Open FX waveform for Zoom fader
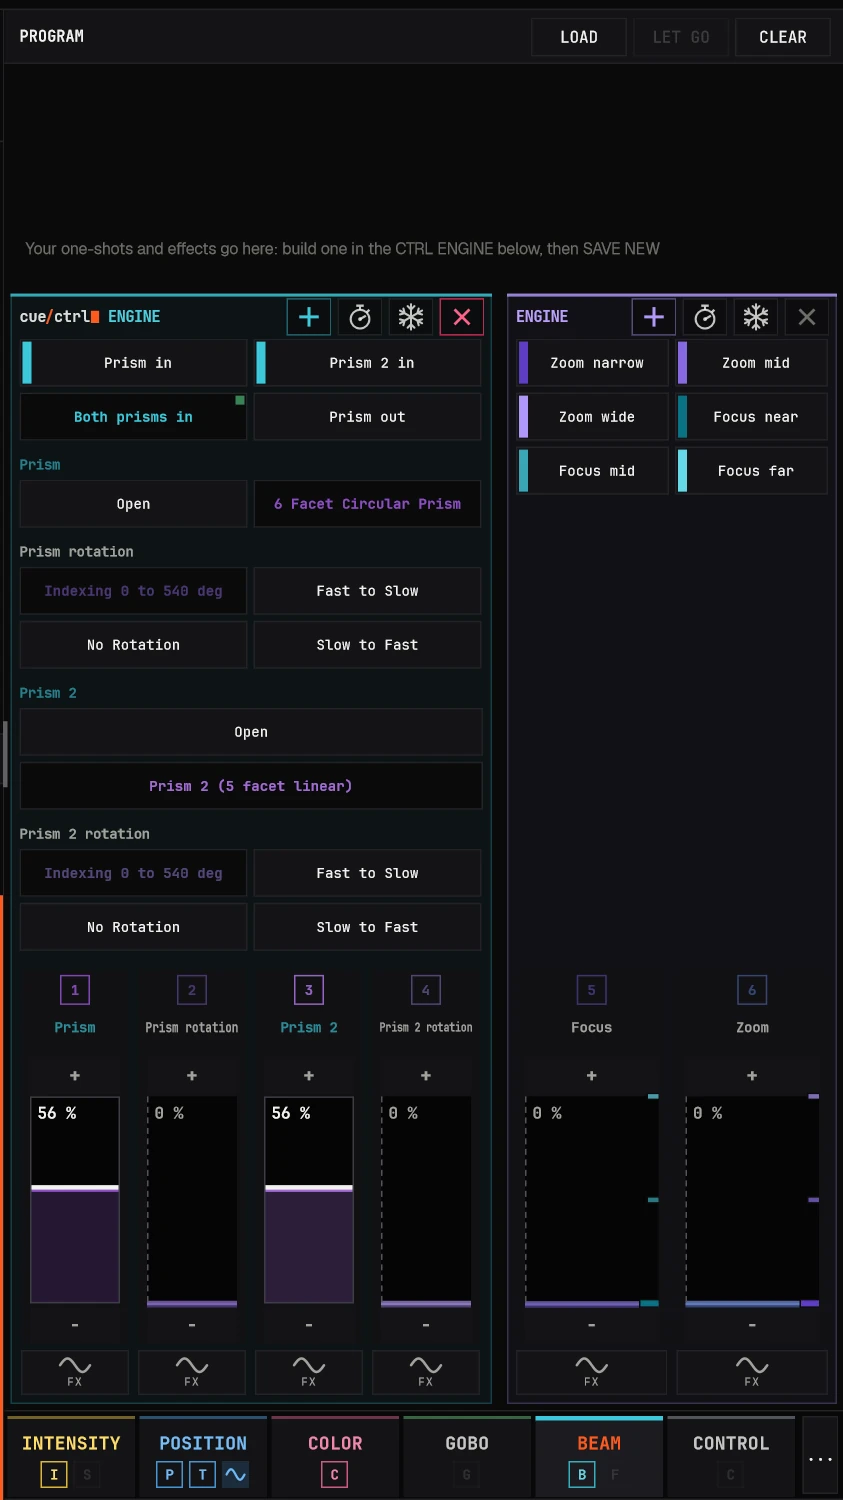843x1500 pixels. pos(752,1372)
